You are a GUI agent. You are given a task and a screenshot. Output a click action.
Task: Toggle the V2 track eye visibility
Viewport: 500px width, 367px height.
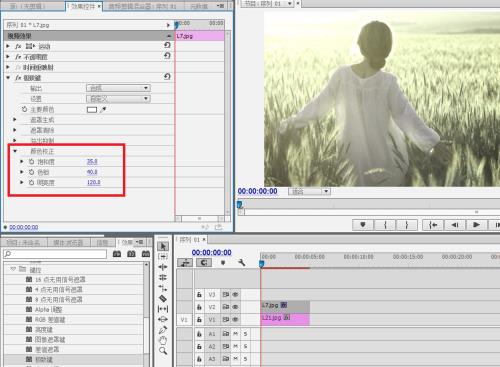click(235, 307)
